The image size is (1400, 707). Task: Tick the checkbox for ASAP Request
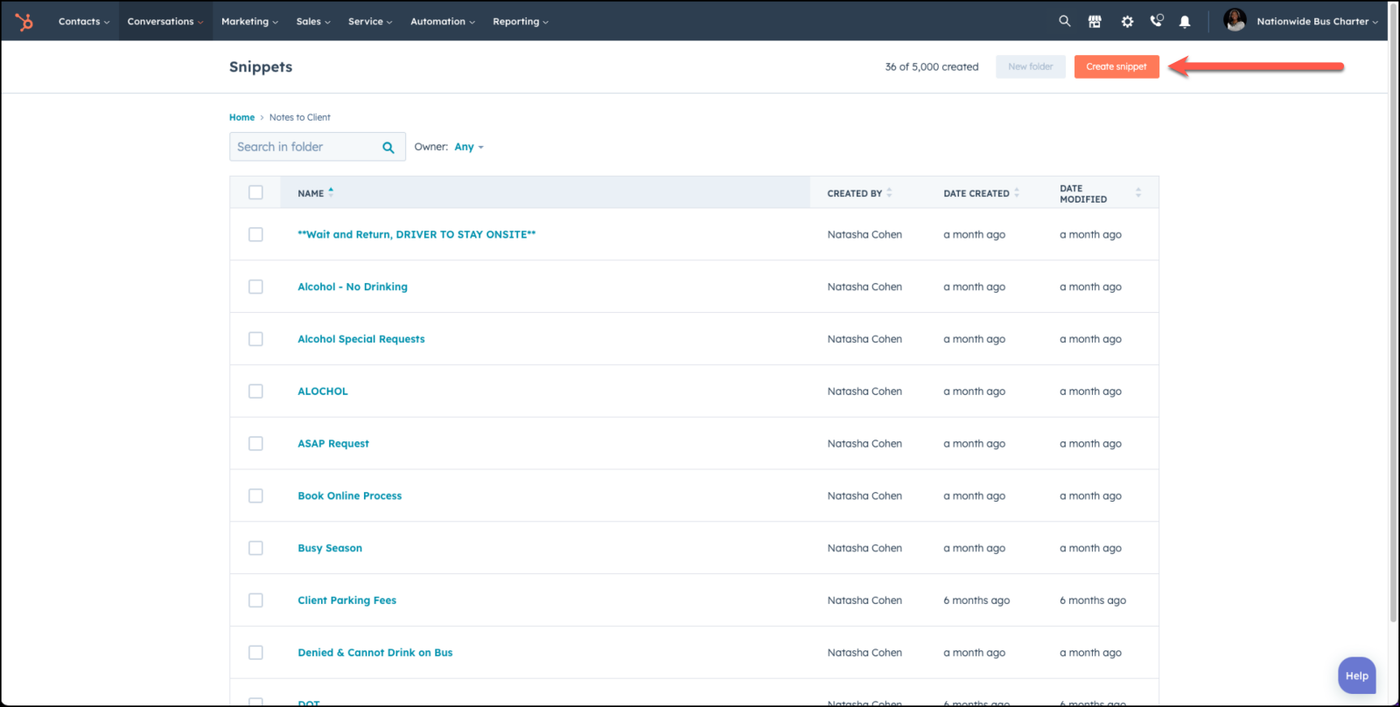pyautogui.click(x=256, y=443)
